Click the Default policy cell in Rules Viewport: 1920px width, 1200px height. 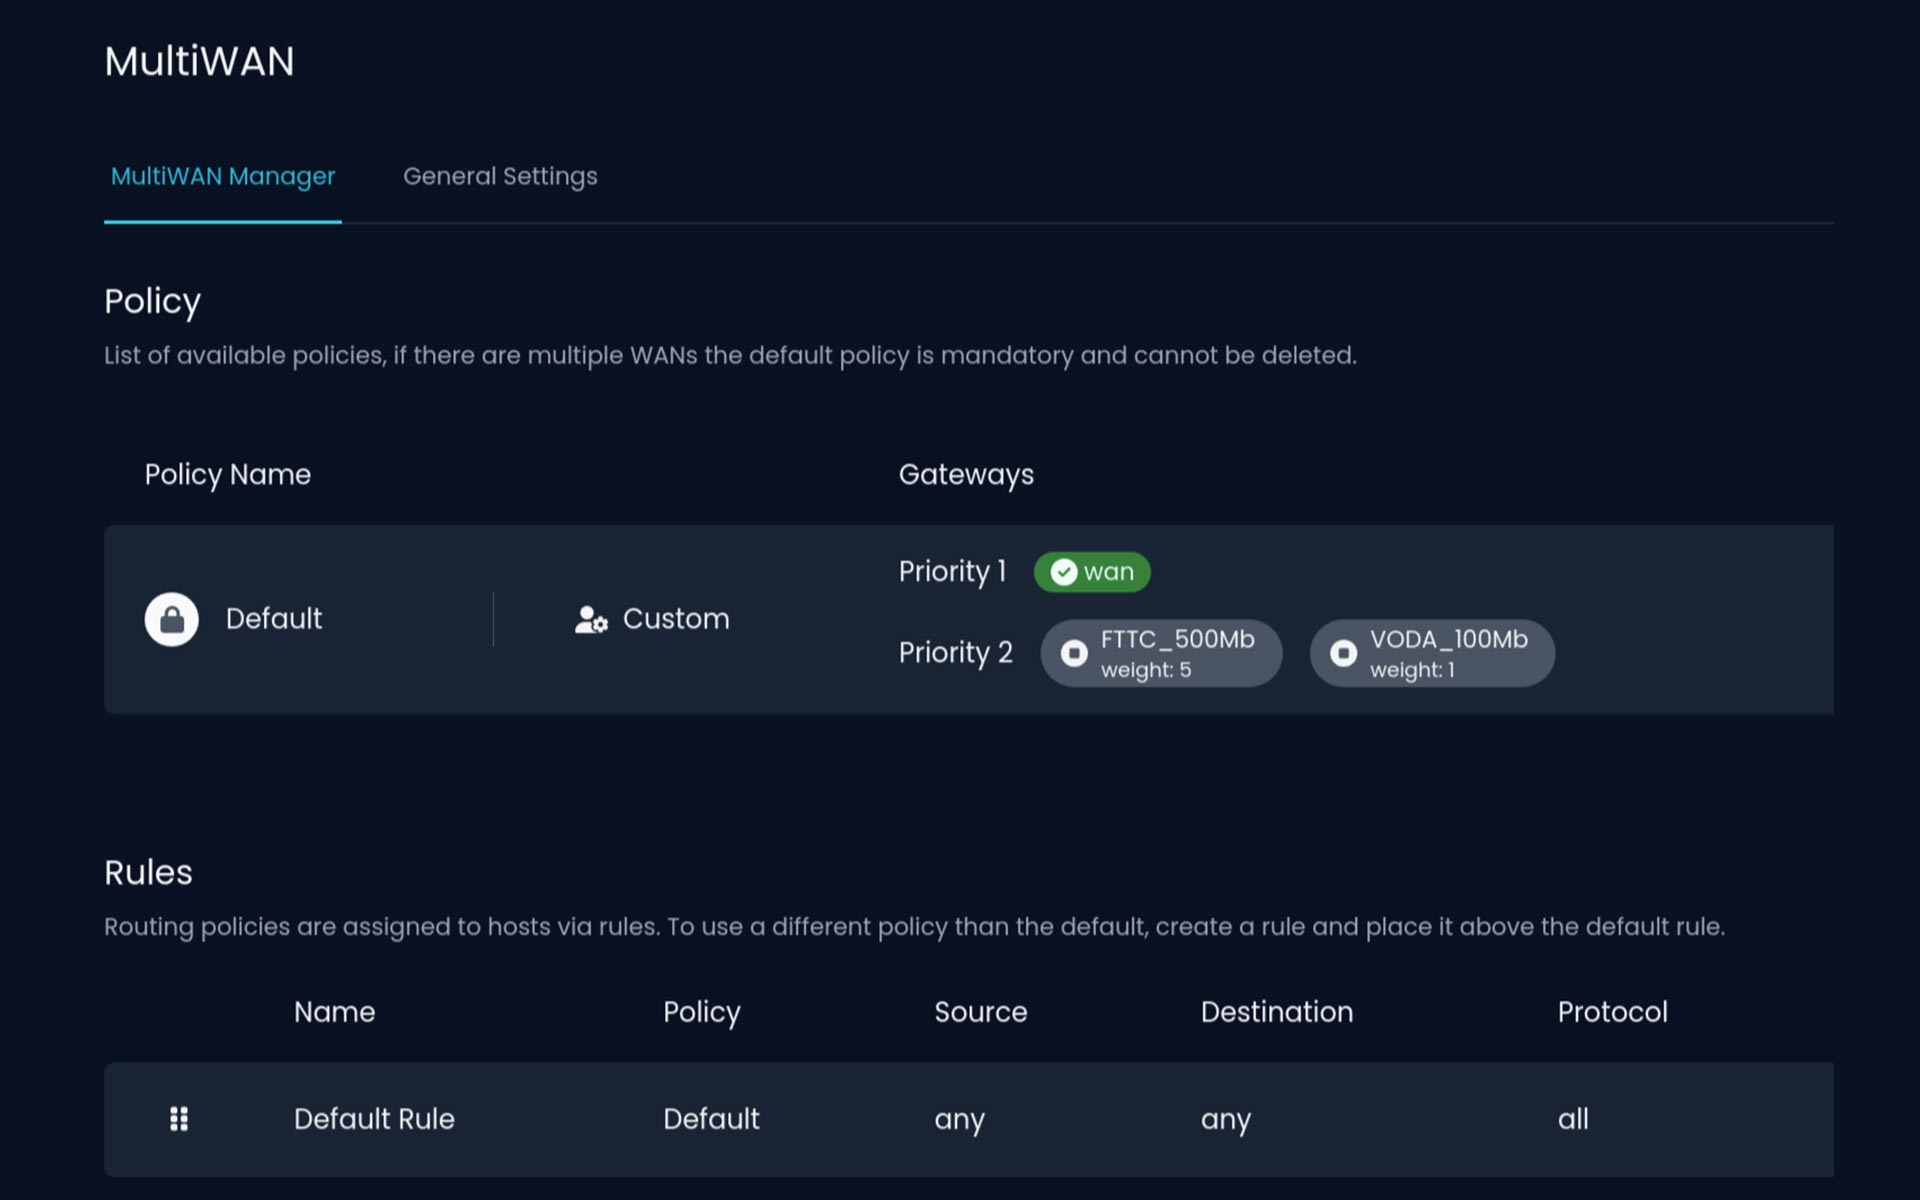711,1119
